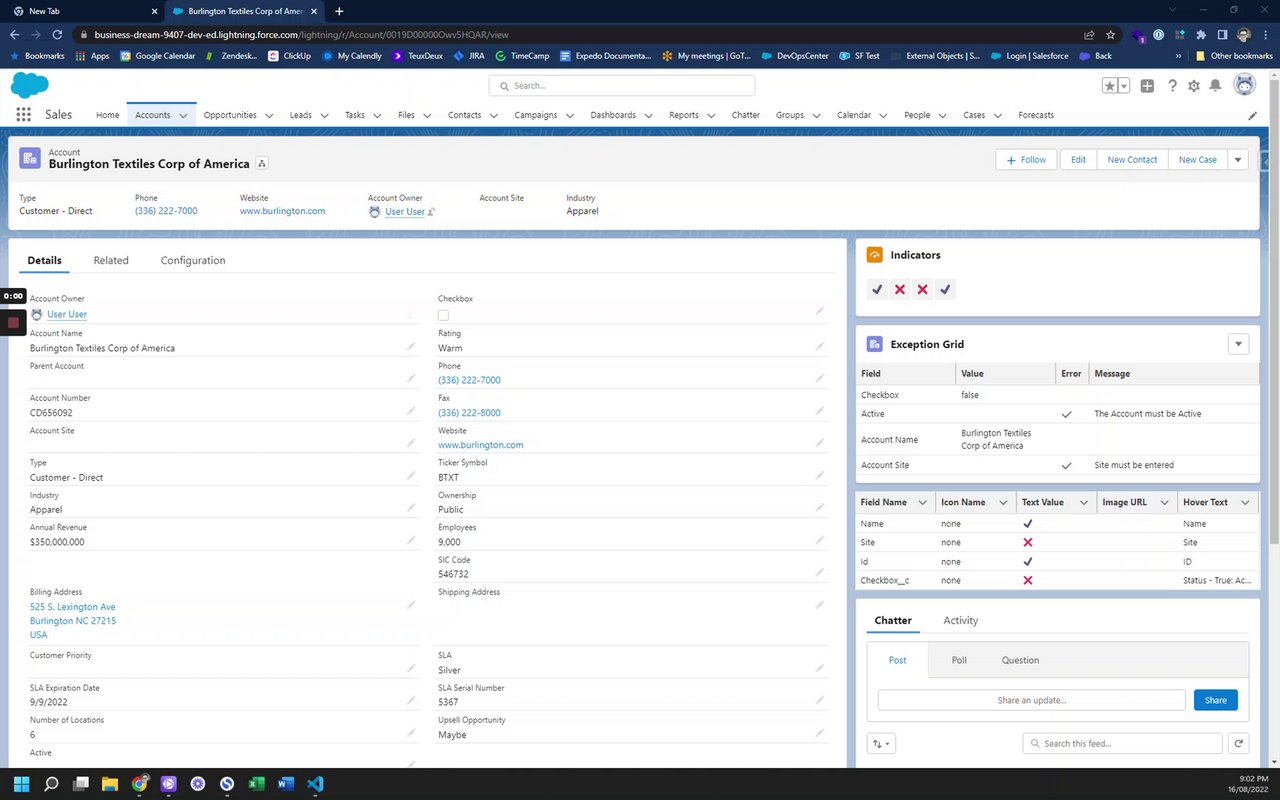
Task: Select the Question tab in Chatter
Action: tap(1020, 660)
